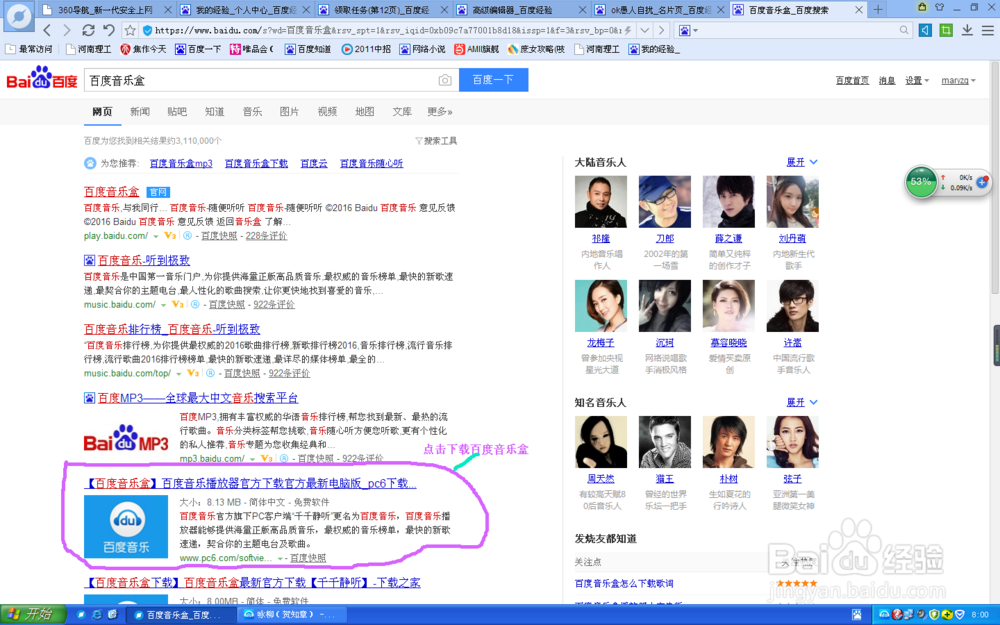Click inside the Baidu search input field
Image resolution: width=1000 pixels, height=625 pixels.
(260, 80)
